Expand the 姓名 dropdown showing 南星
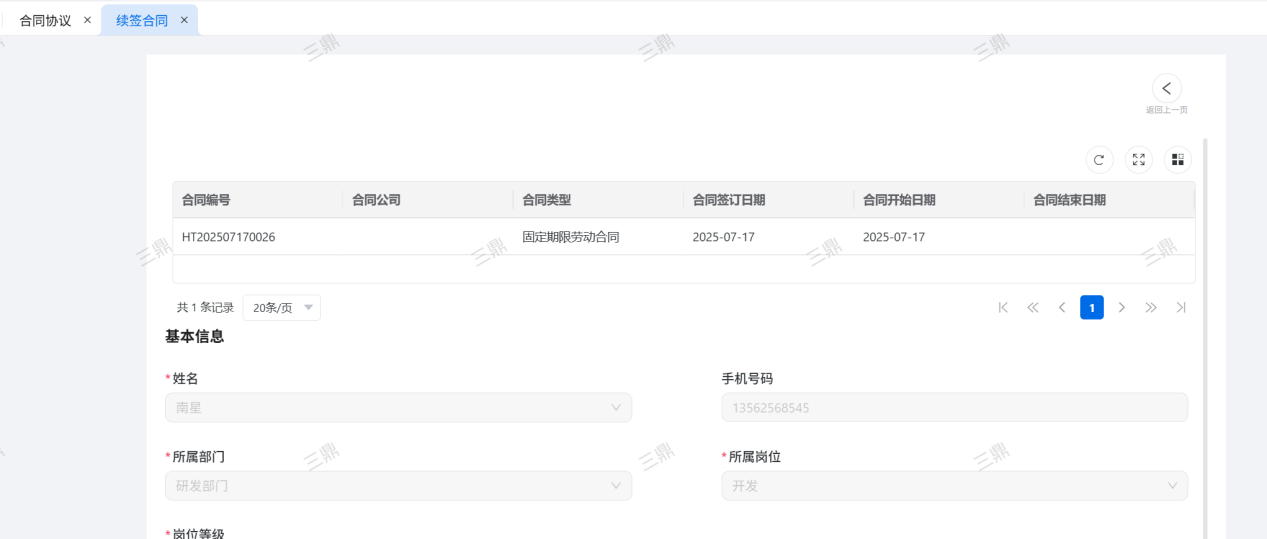The width and height of the screenshot is (1267, 539). click(398, 408)
